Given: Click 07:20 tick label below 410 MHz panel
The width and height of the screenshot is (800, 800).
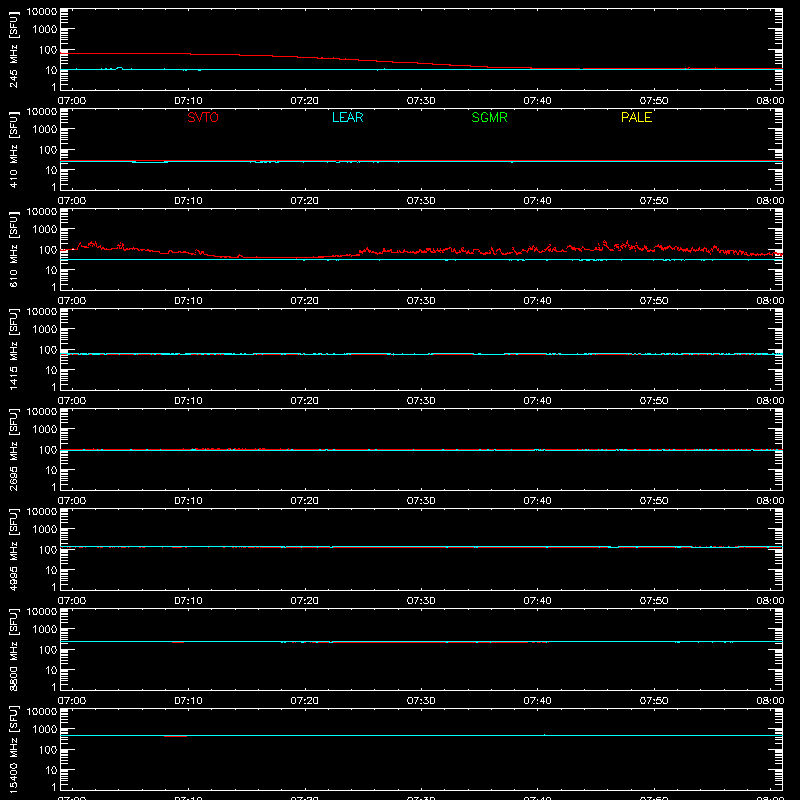Looking at the screenshot, I should click(x=305, y=201).
